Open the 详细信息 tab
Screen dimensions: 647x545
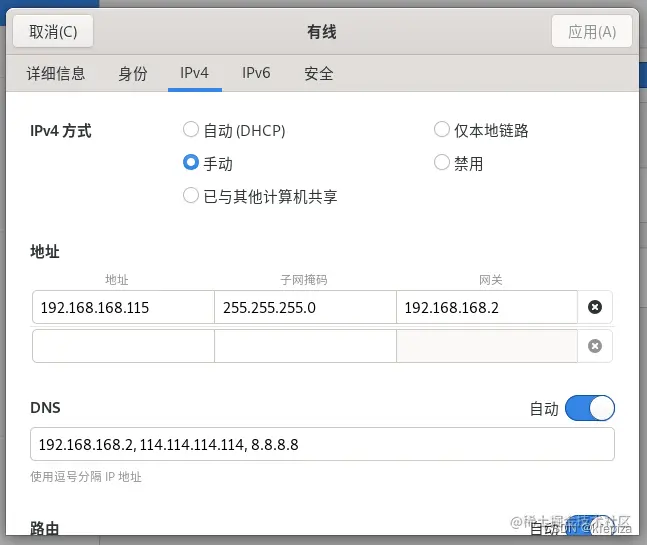pyautogui.click(x=56, y=73)
